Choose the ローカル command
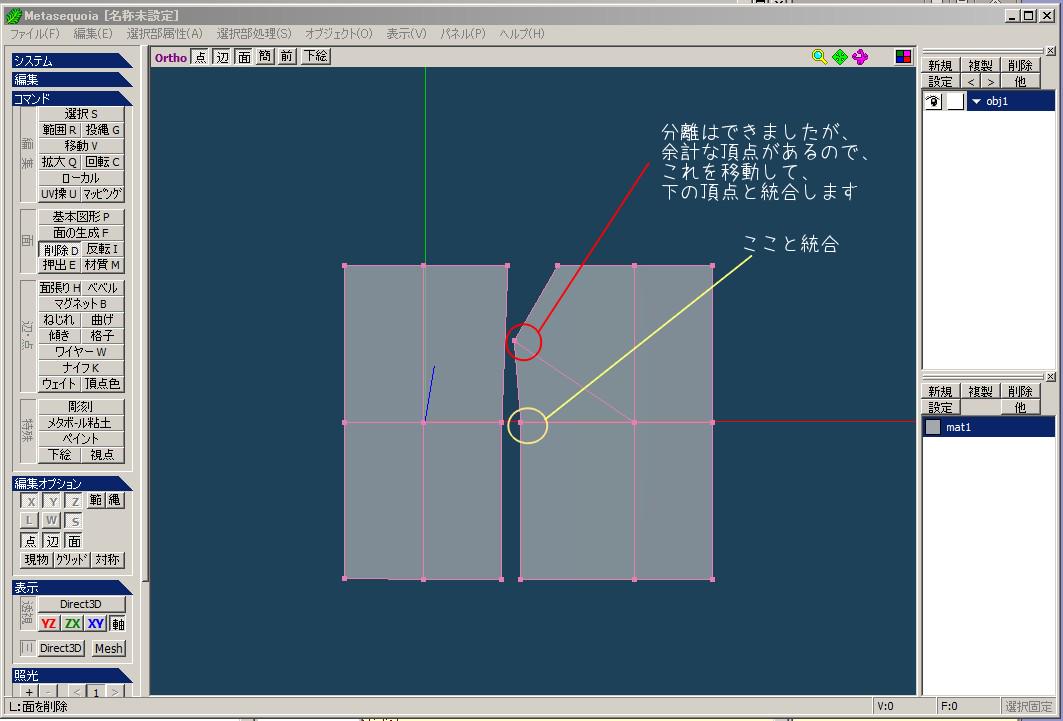The width and height of the screenshot is (1063, 721). (81, 178)
